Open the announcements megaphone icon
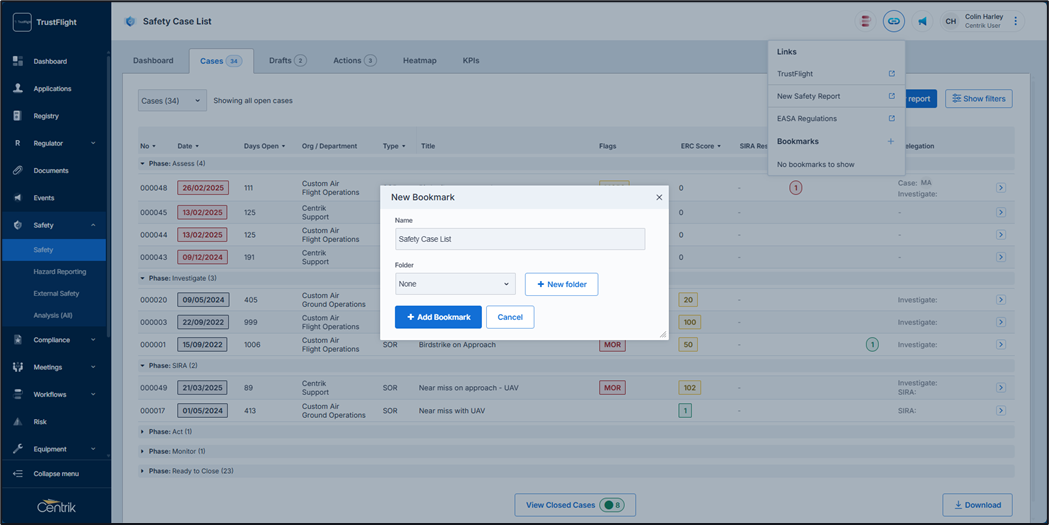The image size is (1049, 525). [x=922, y=21]
